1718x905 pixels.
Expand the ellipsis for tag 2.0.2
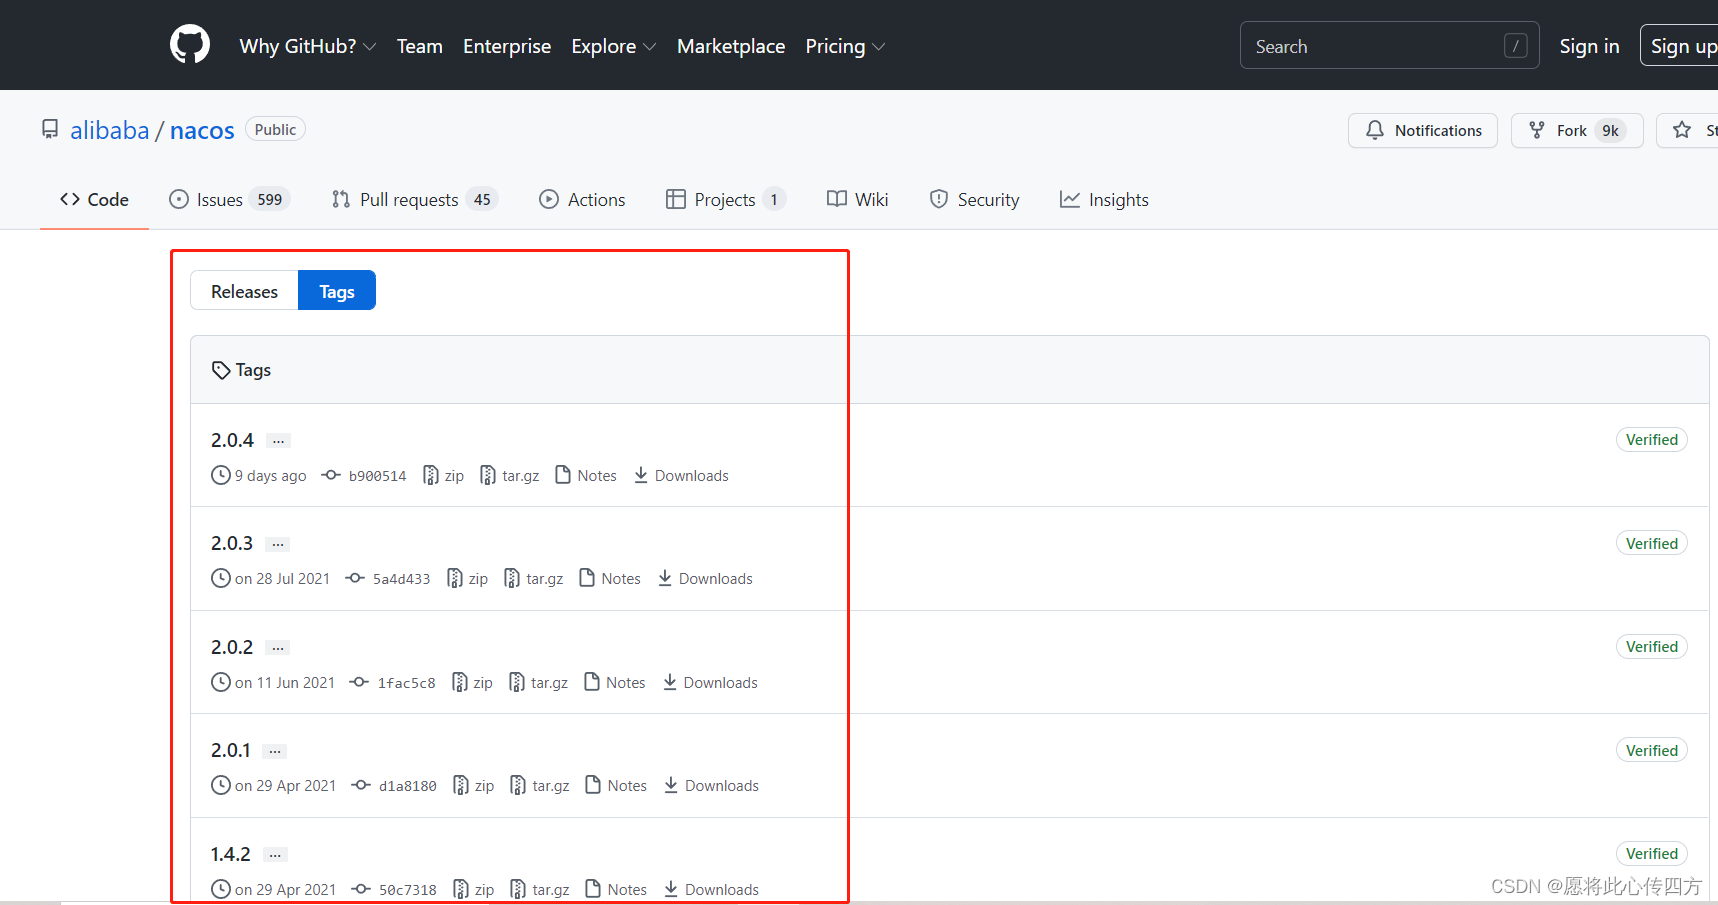coord(278,648)
